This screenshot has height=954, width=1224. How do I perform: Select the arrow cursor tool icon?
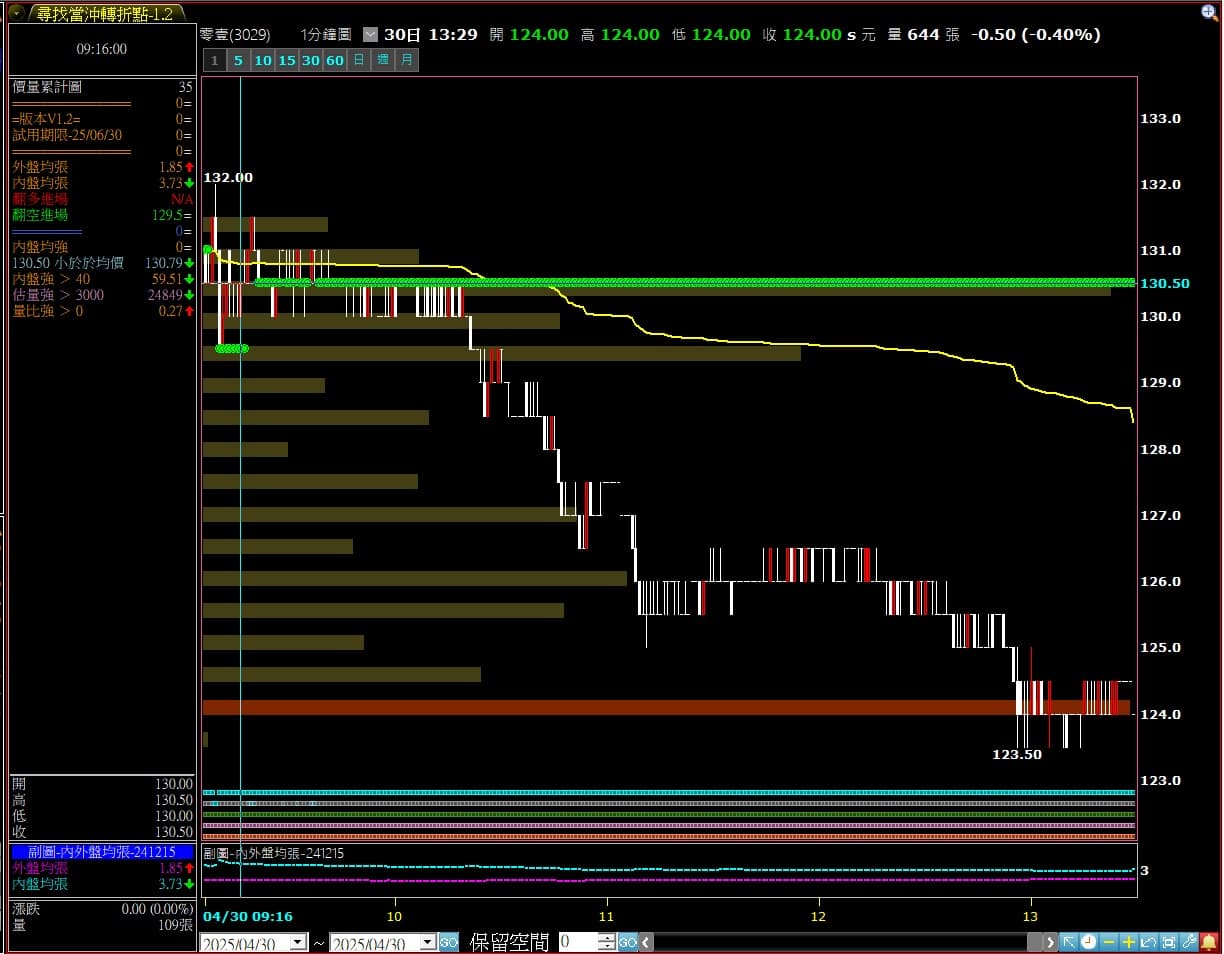(x=1069, y=942)
